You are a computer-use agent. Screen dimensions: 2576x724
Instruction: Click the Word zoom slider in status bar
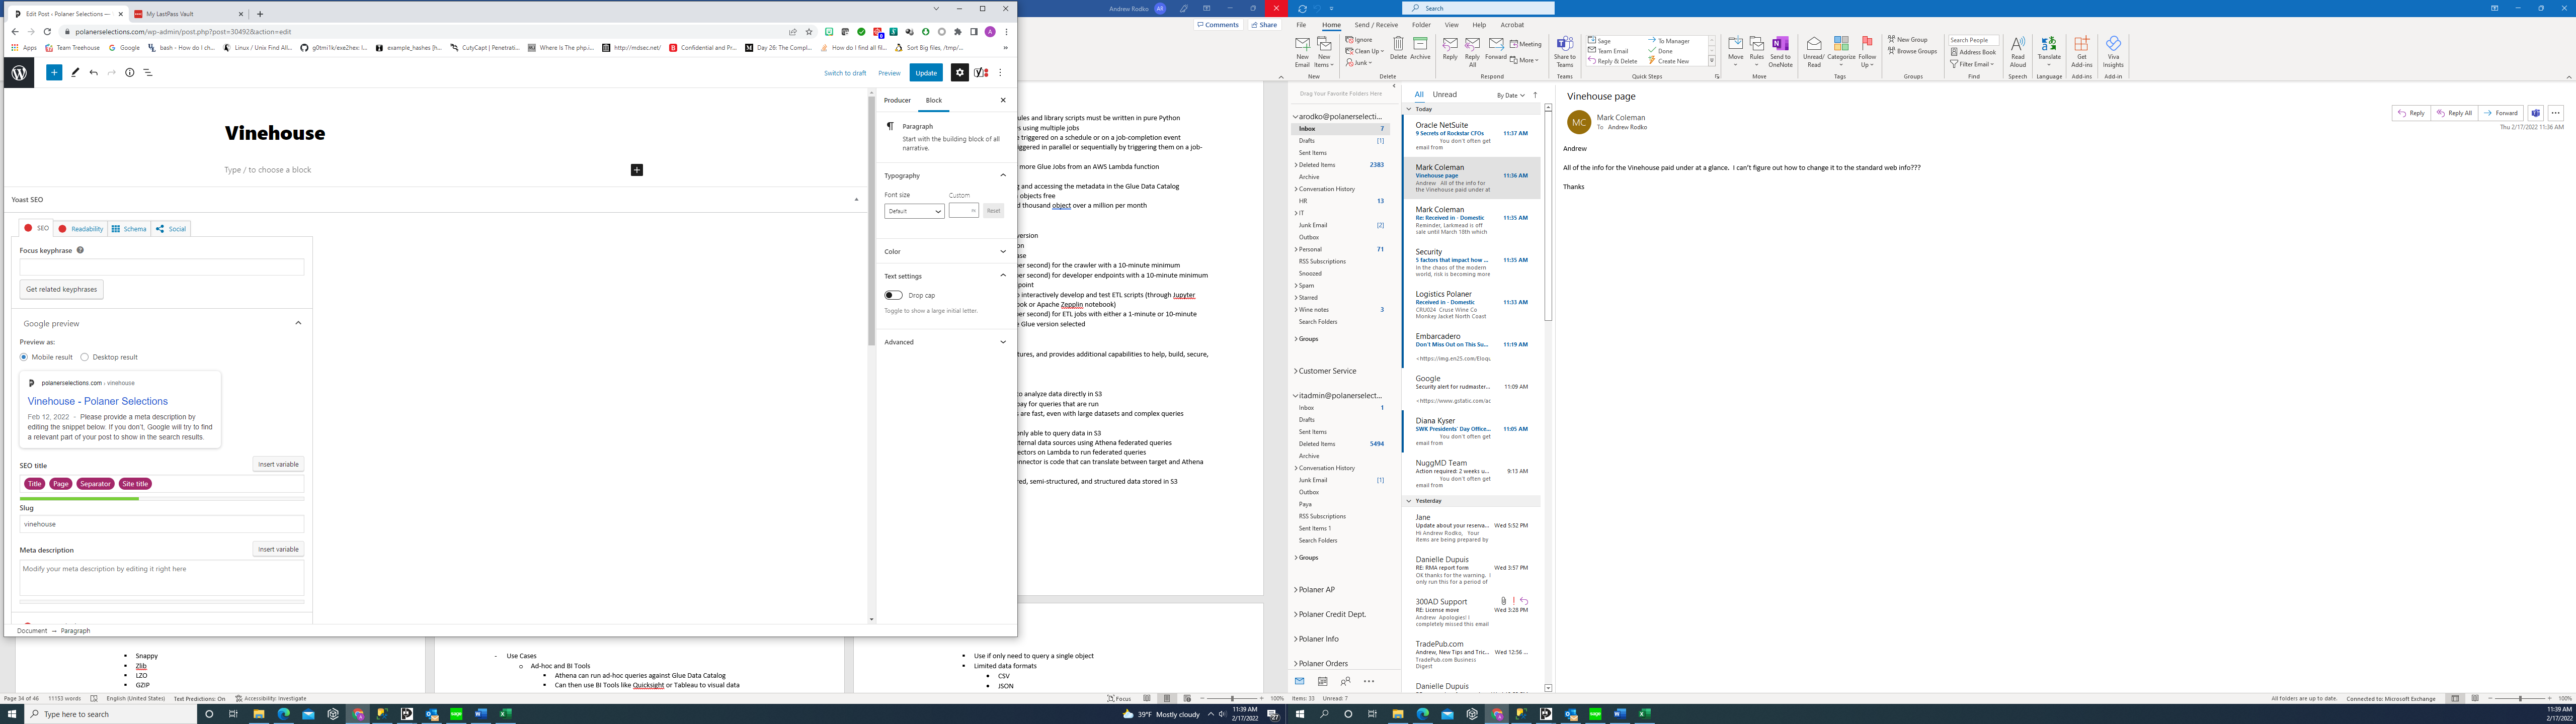[x=1231, y=699]
